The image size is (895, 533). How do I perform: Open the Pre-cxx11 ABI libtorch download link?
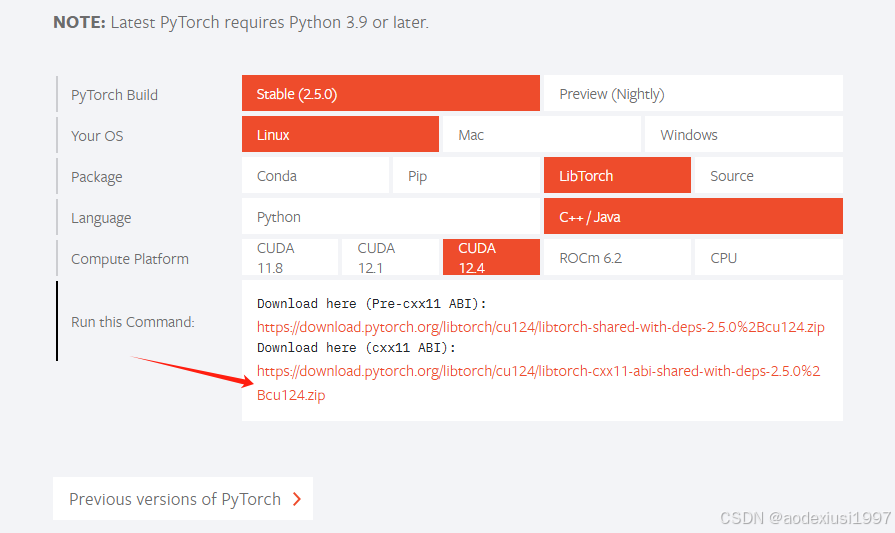coord(541,327)
